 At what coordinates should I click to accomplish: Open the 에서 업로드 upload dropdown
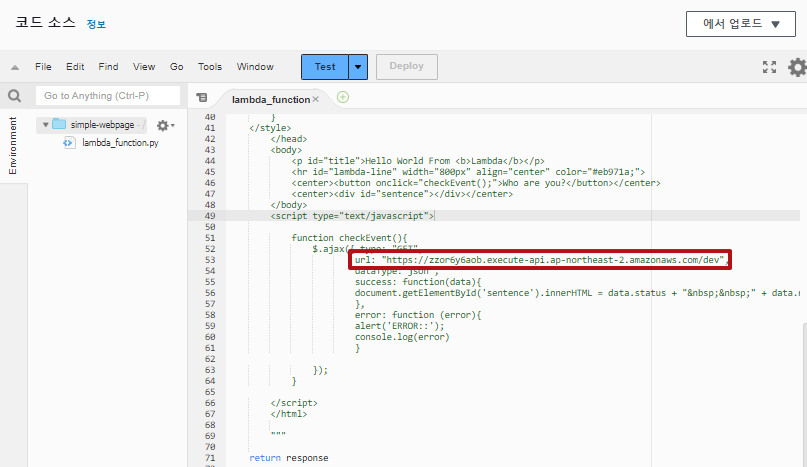[x=741, y=24]
